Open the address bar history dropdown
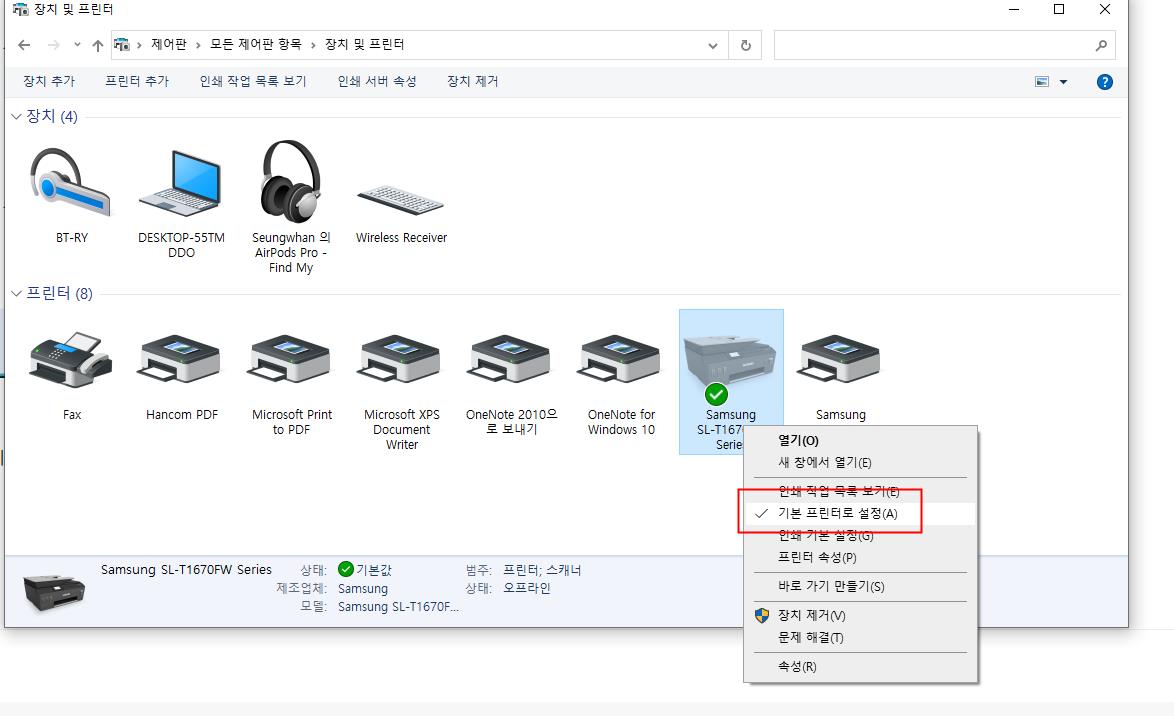 [x=713, y=45]
